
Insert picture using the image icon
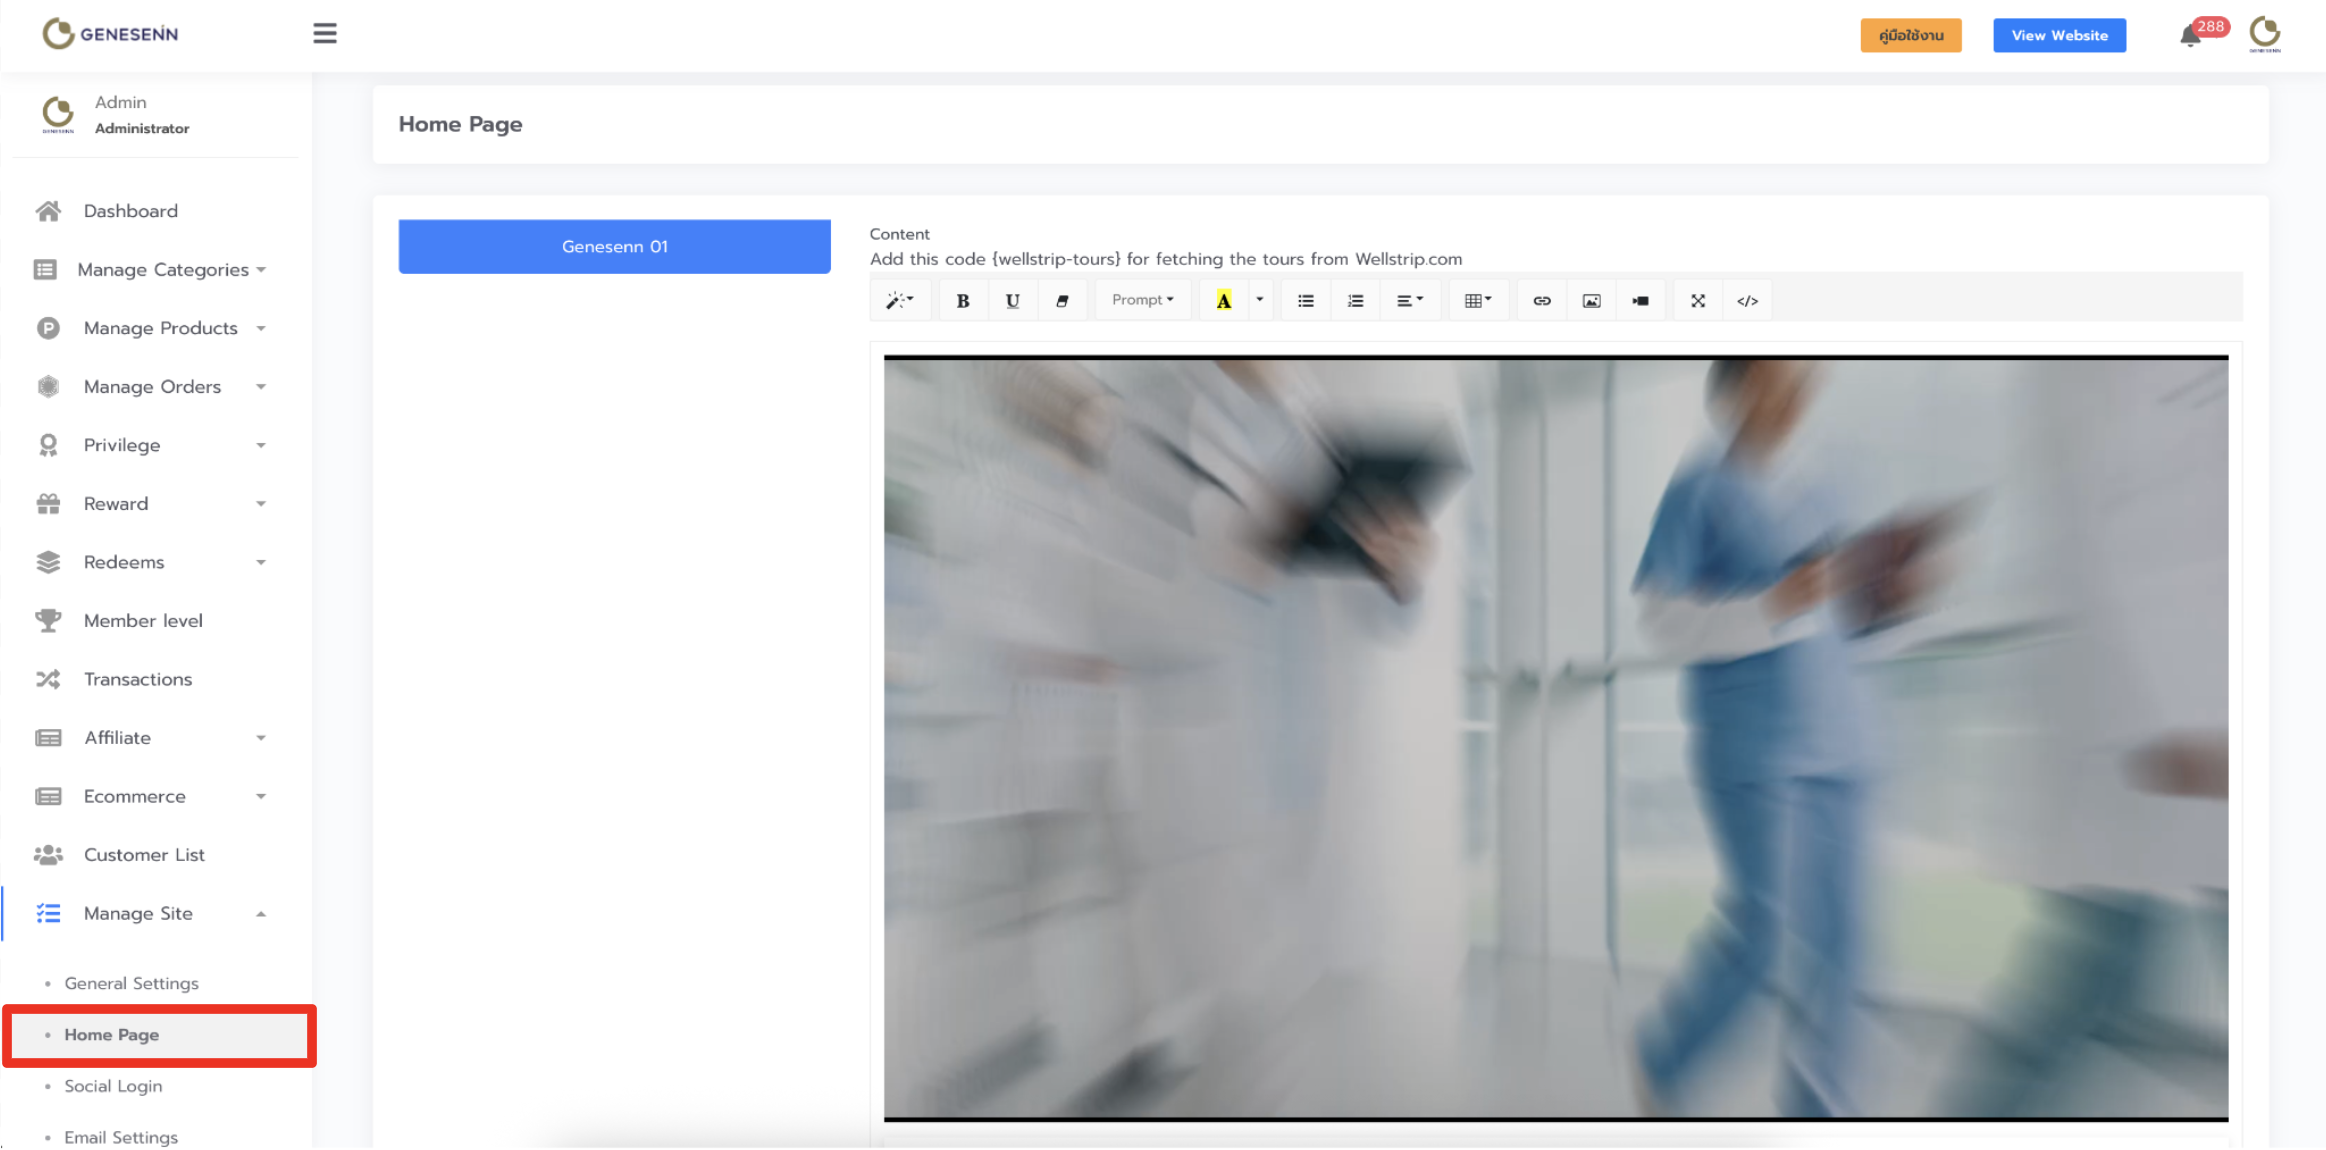[1591, 300]
